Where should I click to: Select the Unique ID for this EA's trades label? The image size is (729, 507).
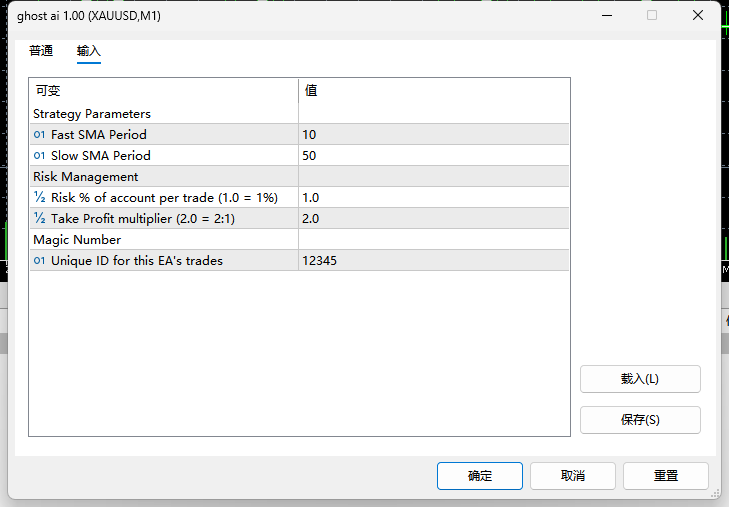[137, 260]
